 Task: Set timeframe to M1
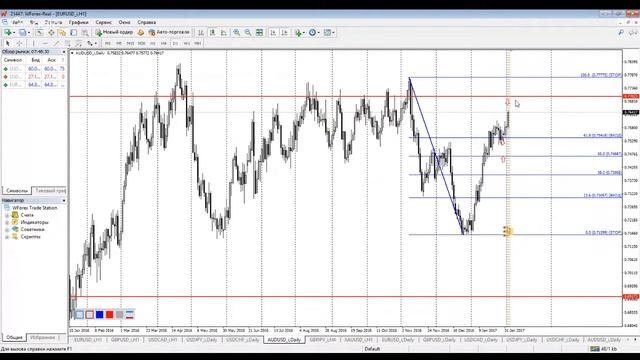(x=108, y=43)
